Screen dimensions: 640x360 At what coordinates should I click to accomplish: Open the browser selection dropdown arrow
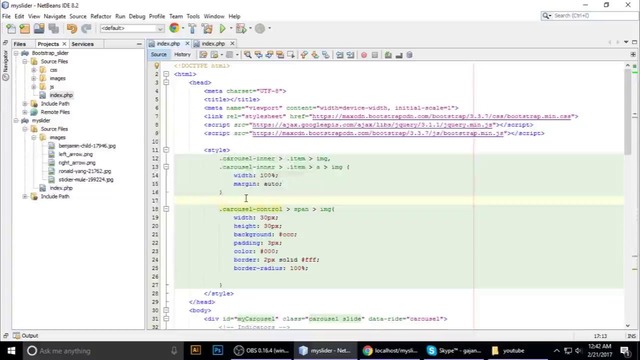click(x=183, y=29)
